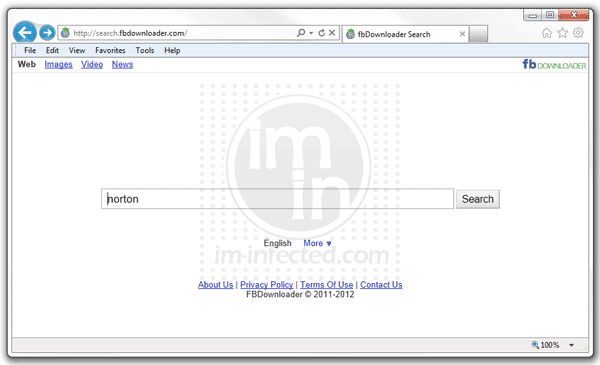Image resolution: width=600 pixels, height=365 pixels.
Task: Open the Terms Of Use link
Action: tap(326, 285)
